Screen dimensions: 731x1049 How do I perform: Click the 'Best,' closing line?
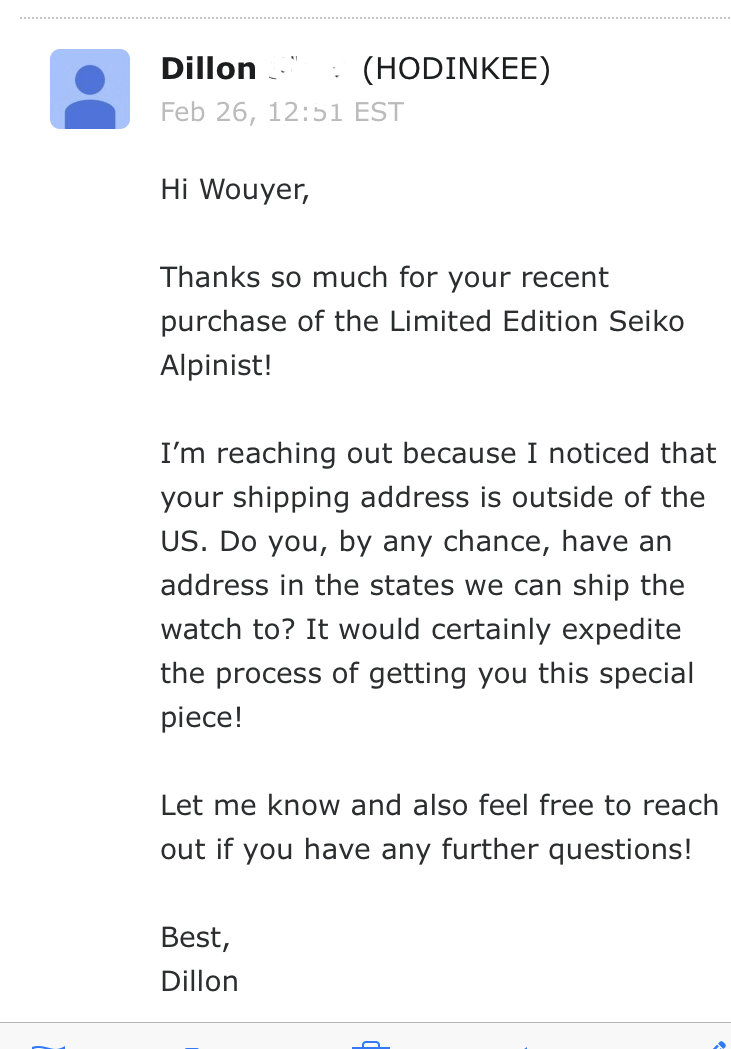(x=195, y=937)
